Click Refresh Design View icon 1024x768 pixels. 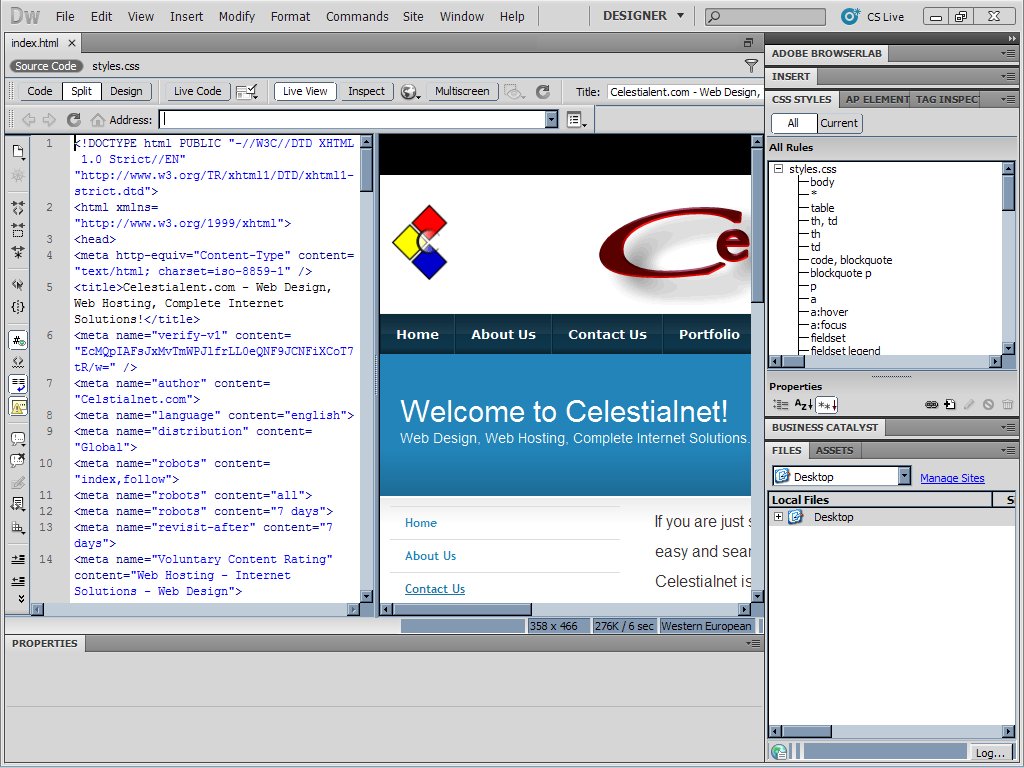pos(543,92)
